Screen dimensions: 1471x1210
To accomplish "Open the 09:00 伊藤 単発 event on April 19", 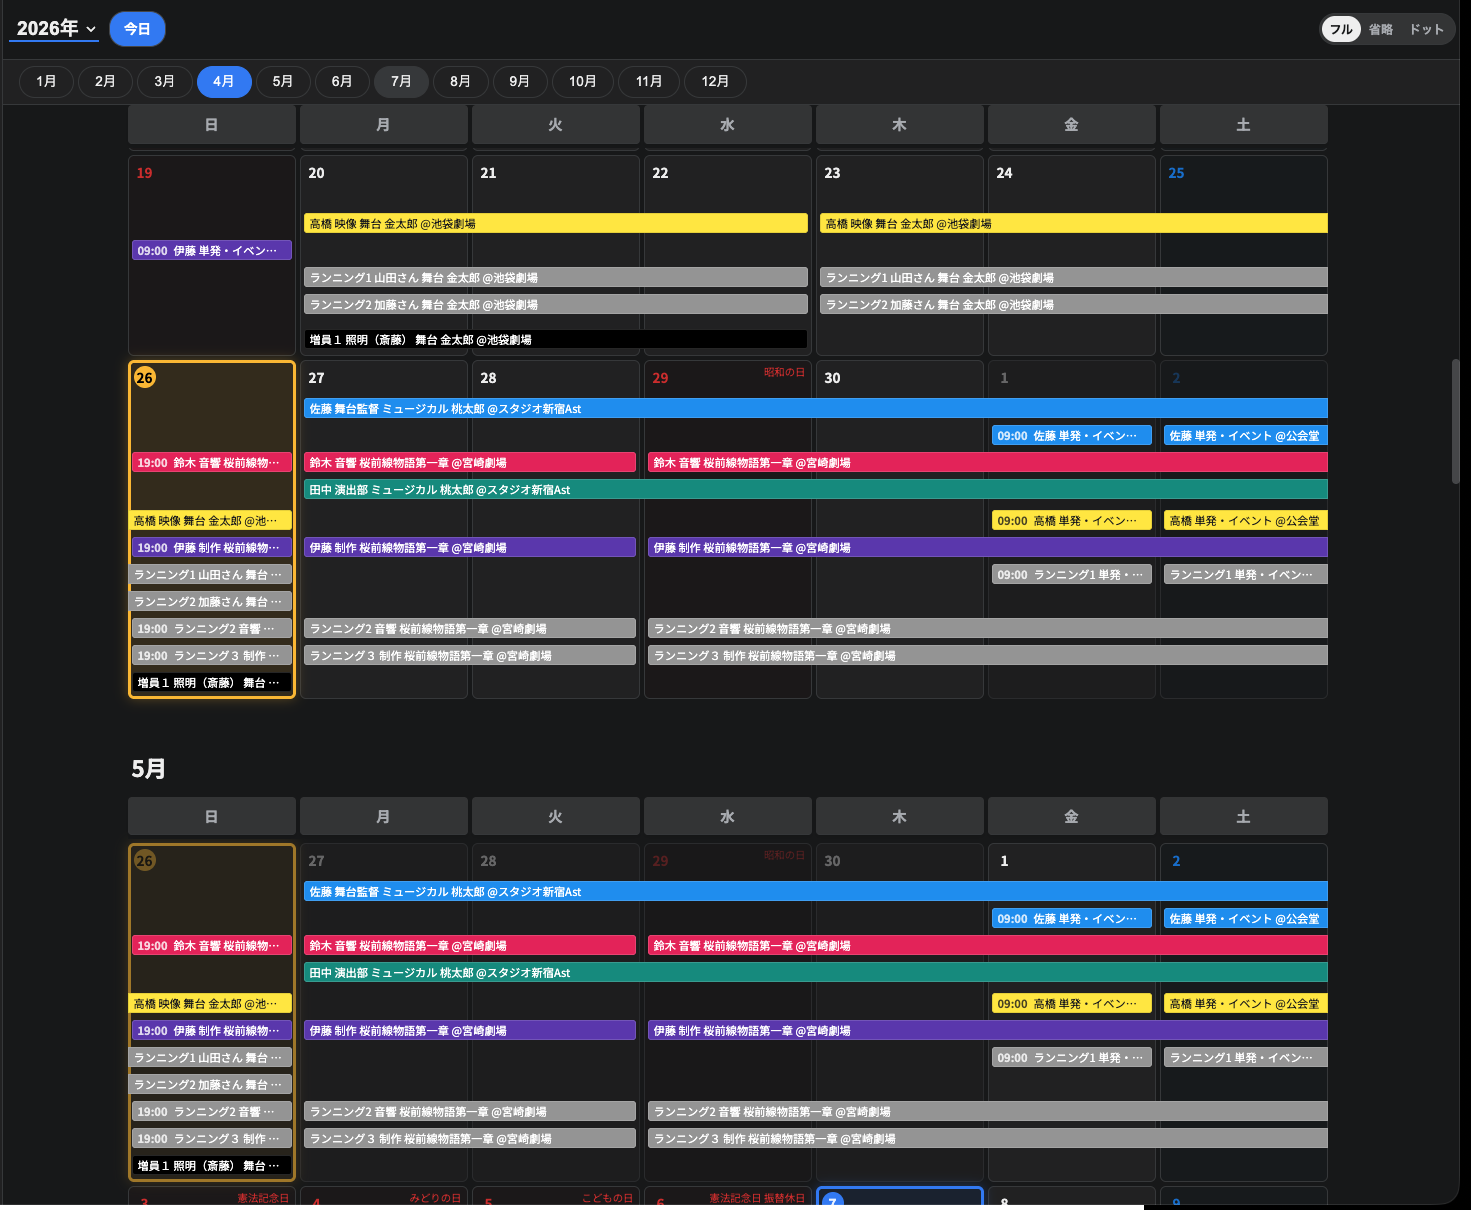I will coord(212,250).
